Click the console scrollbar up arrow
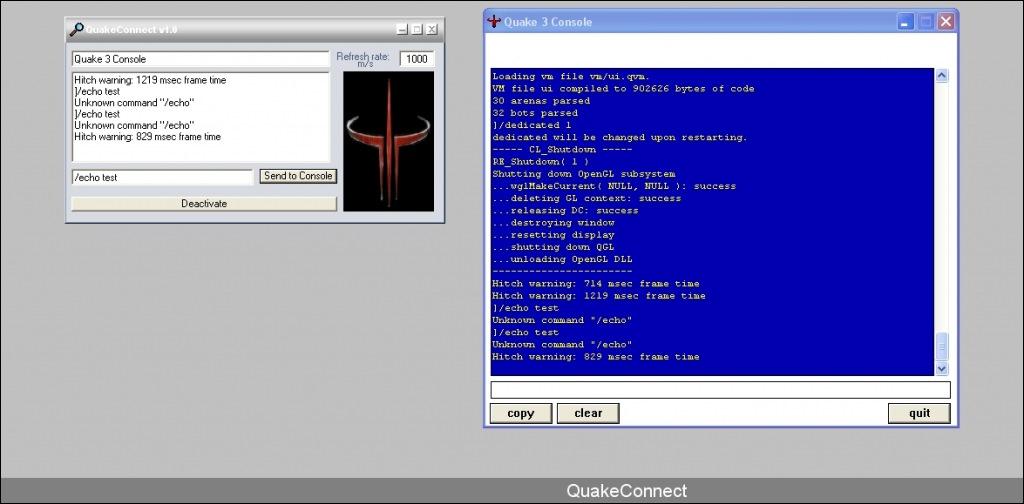This screenshot has width=1024, height=504. pyautogui.click(x=941, y=76)
